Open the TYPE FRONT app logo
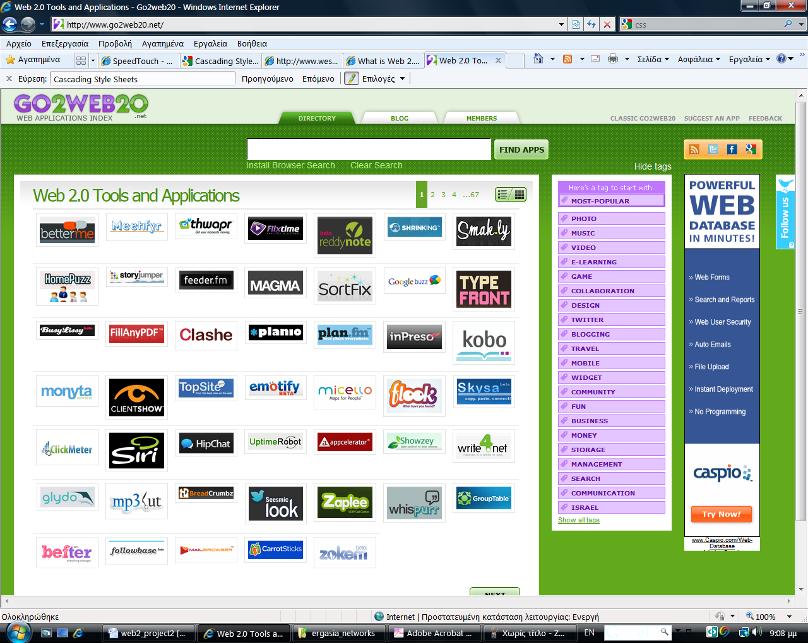The image size is (808, 643). 483,290
